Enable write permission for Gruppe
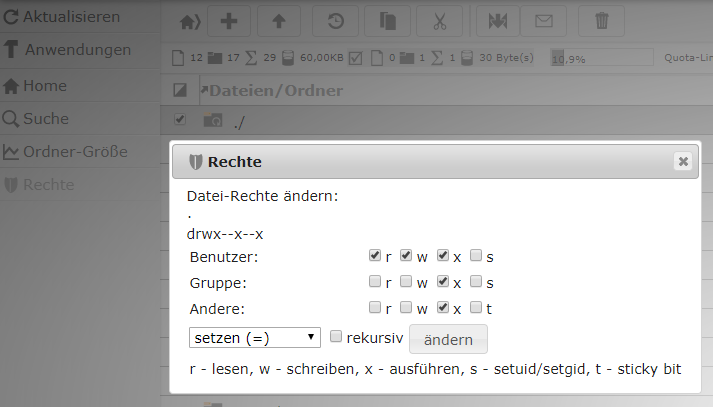 coord(407,282)
